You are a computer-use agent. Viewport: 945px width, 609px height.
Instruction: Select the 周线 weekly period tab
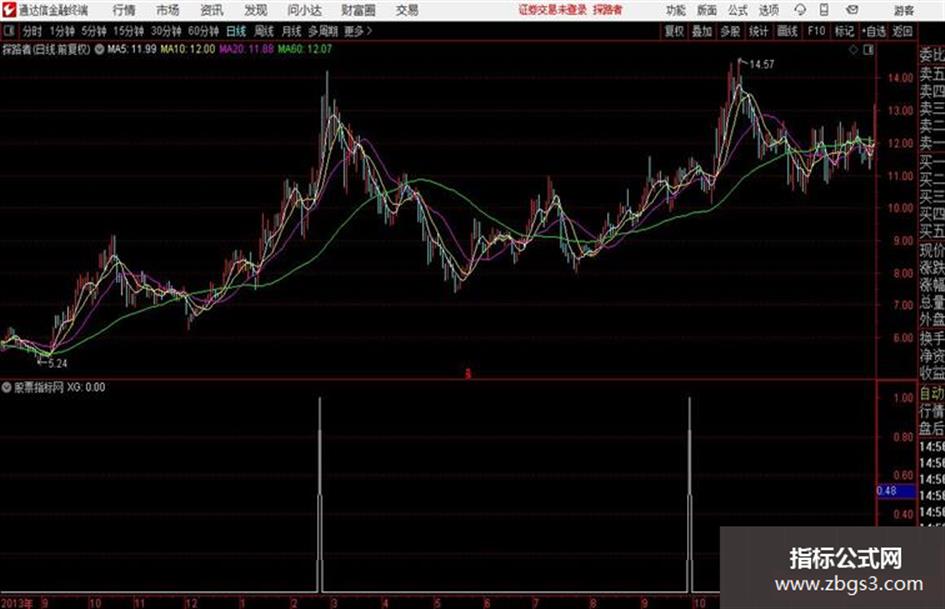263,31
